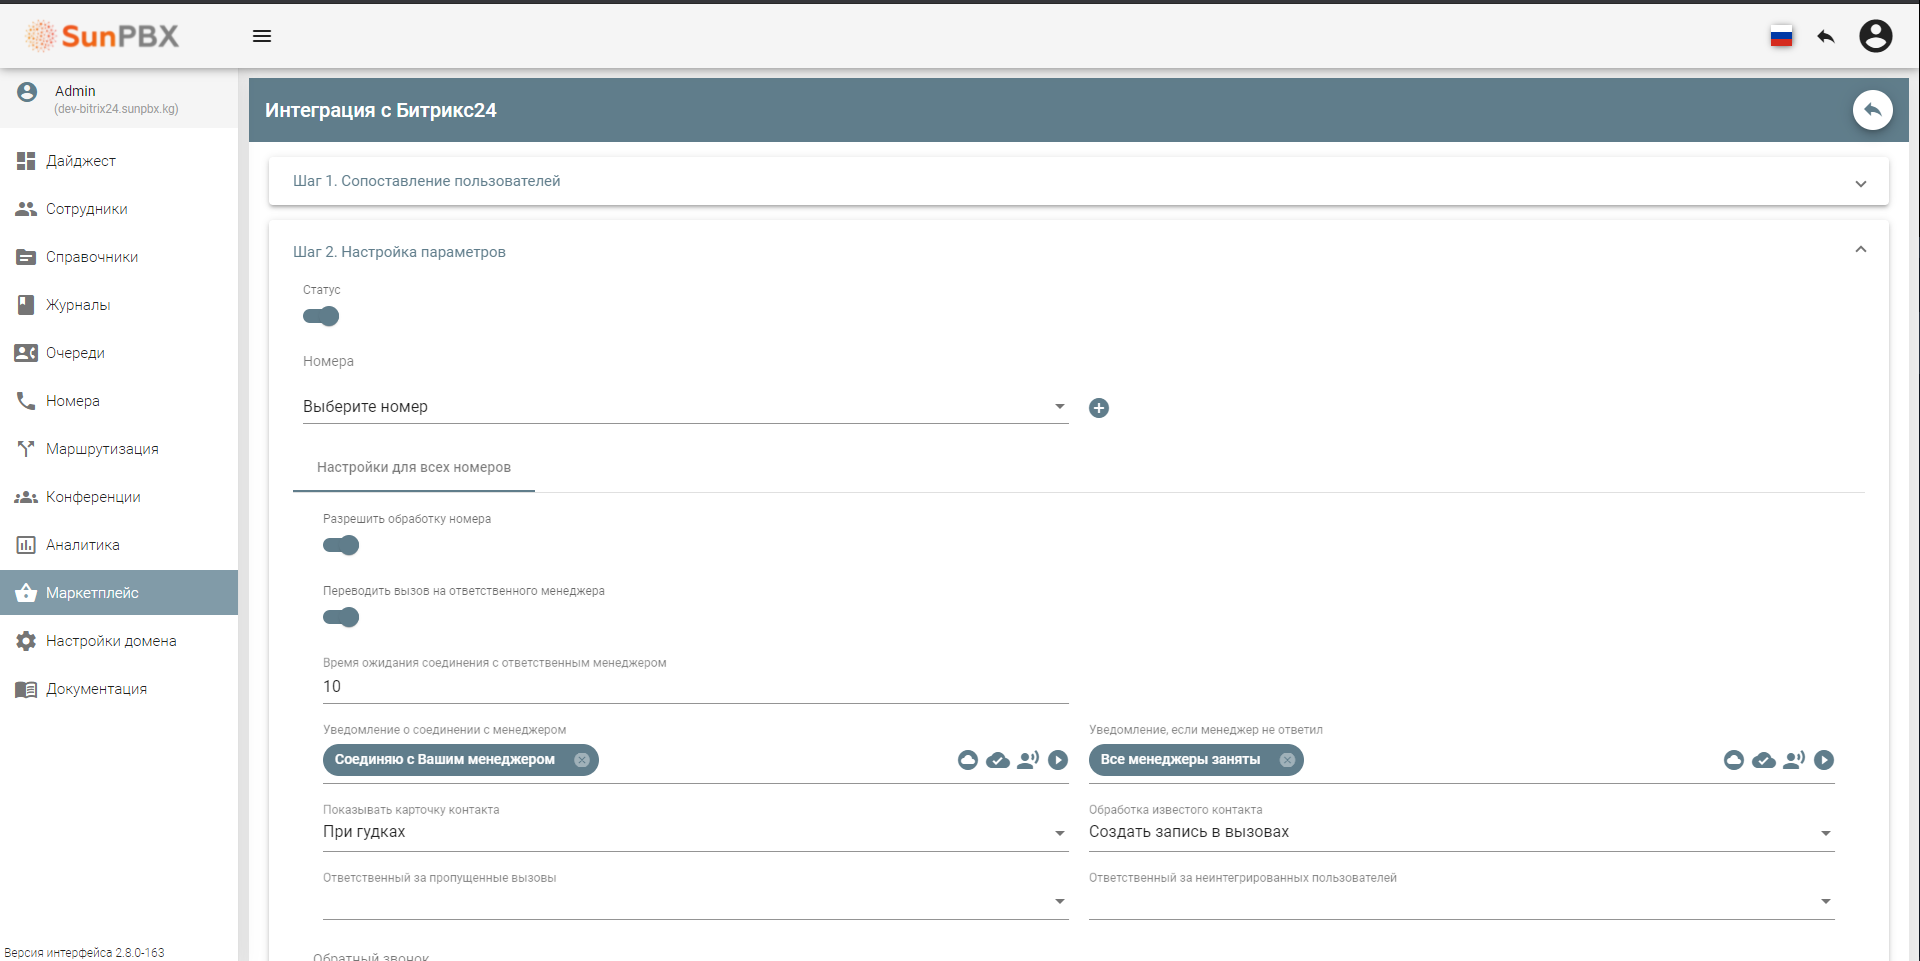Open Дайджест from the sidebar
The image size is (1920, 961).
pyautogui.click(x=119, y=161)
